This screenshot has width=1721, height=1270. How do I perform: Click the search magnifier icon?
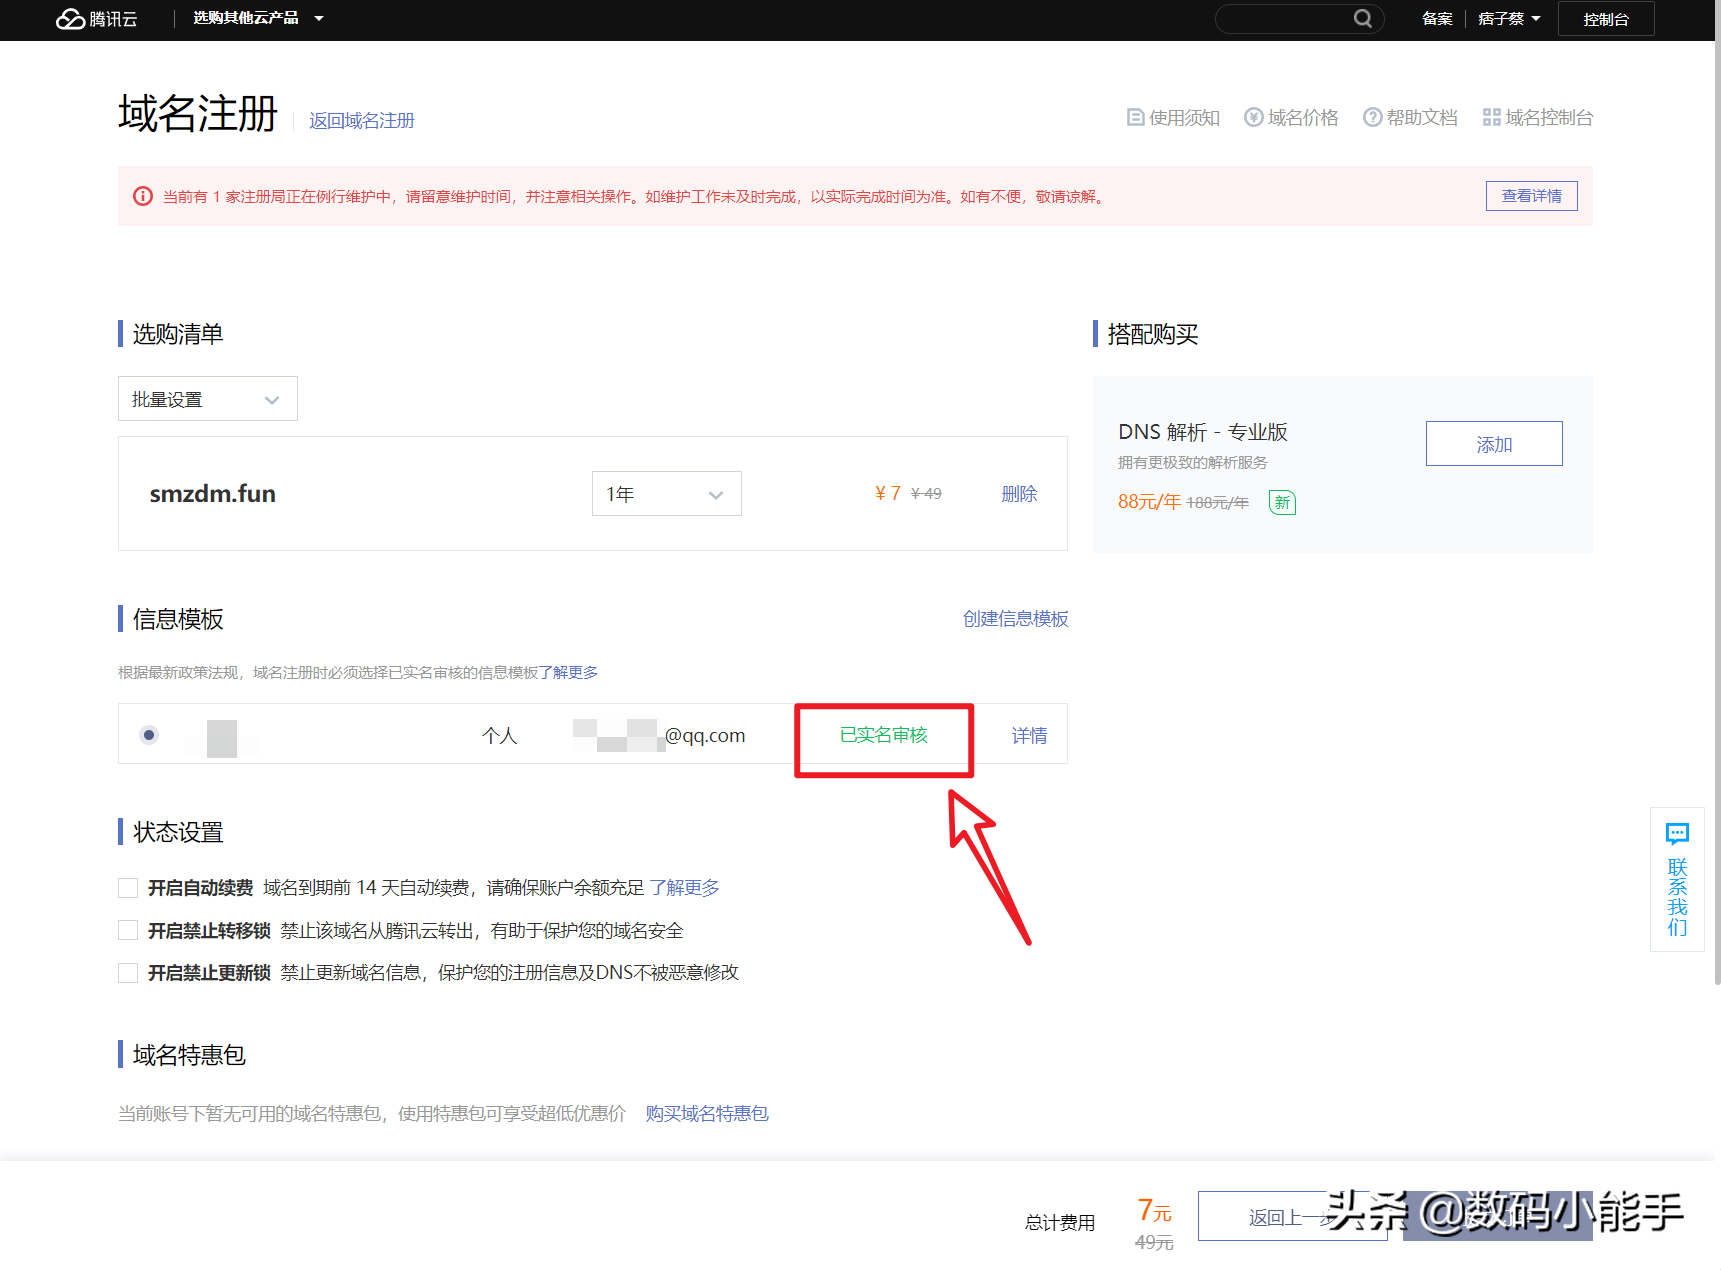click(x=1363, y=18)
